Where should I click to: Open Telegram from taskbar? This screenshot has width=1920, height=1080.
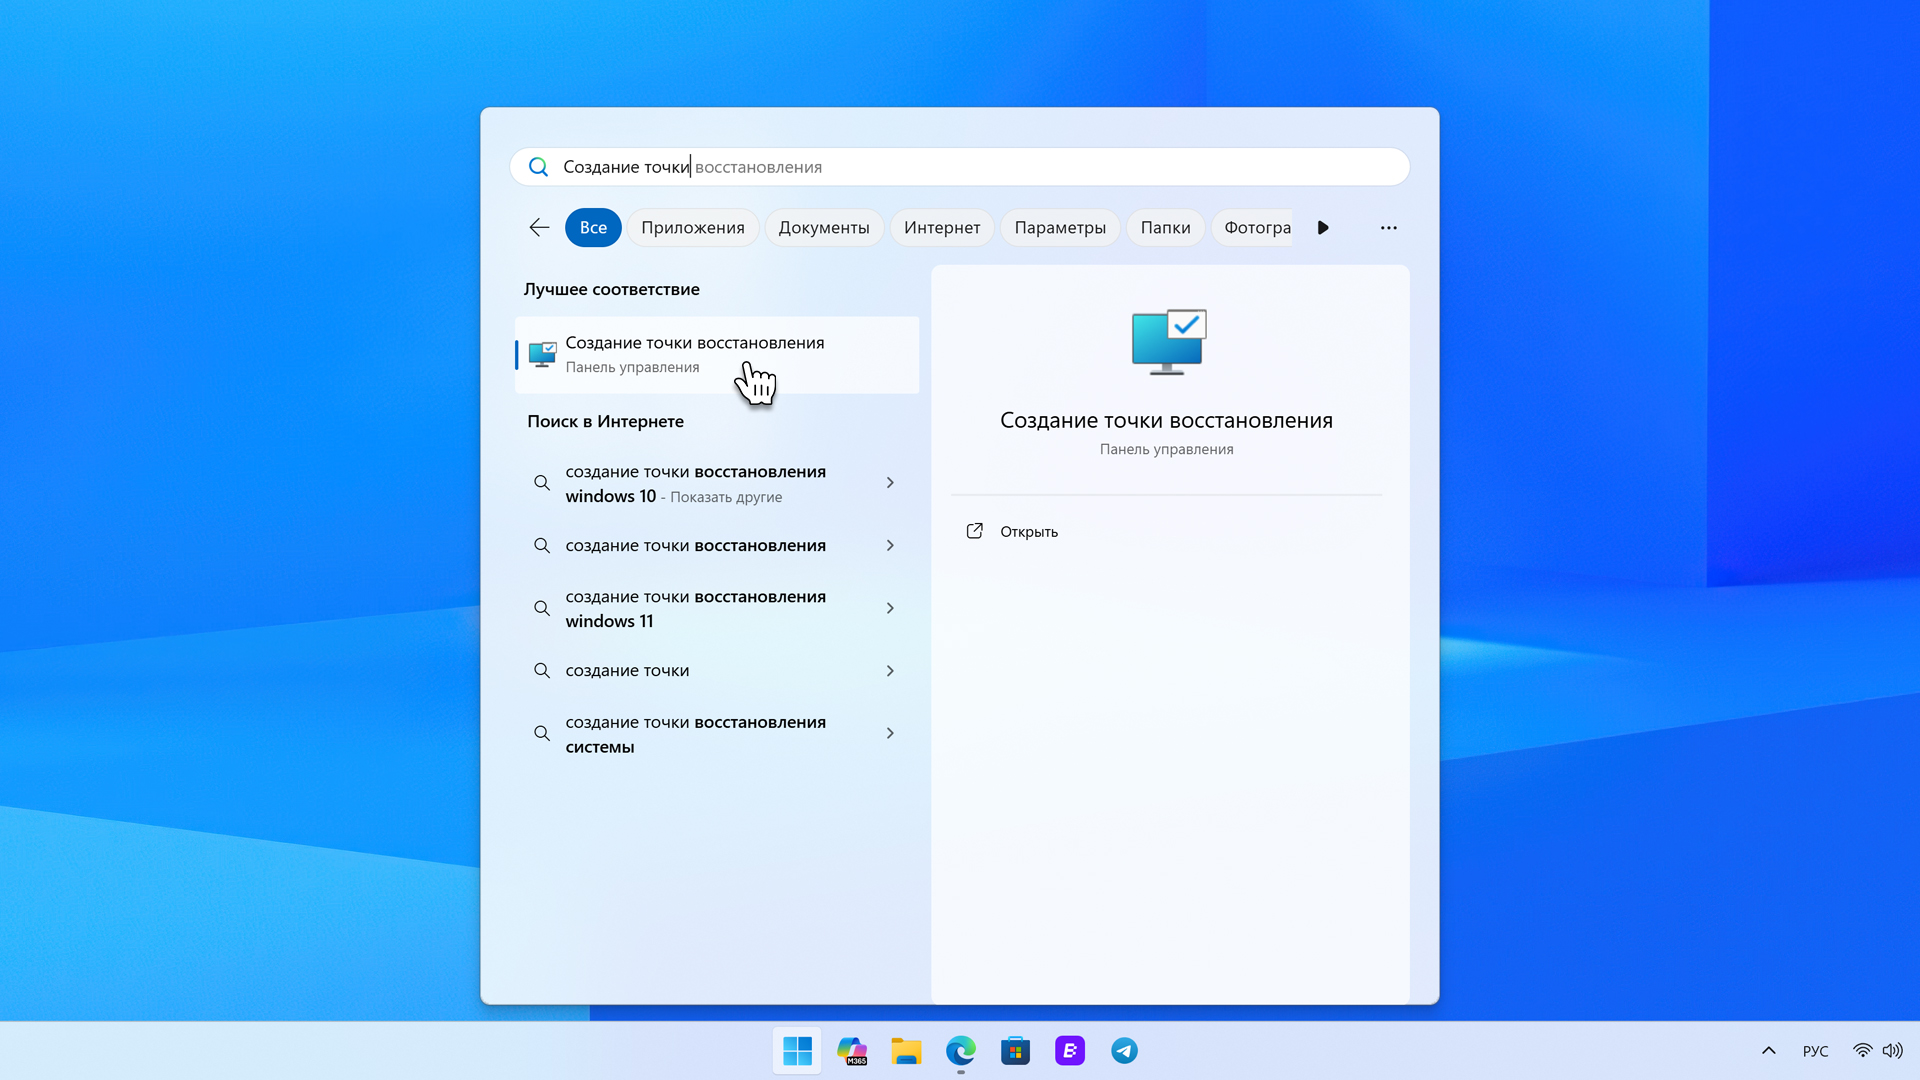click(1124, 1051)
